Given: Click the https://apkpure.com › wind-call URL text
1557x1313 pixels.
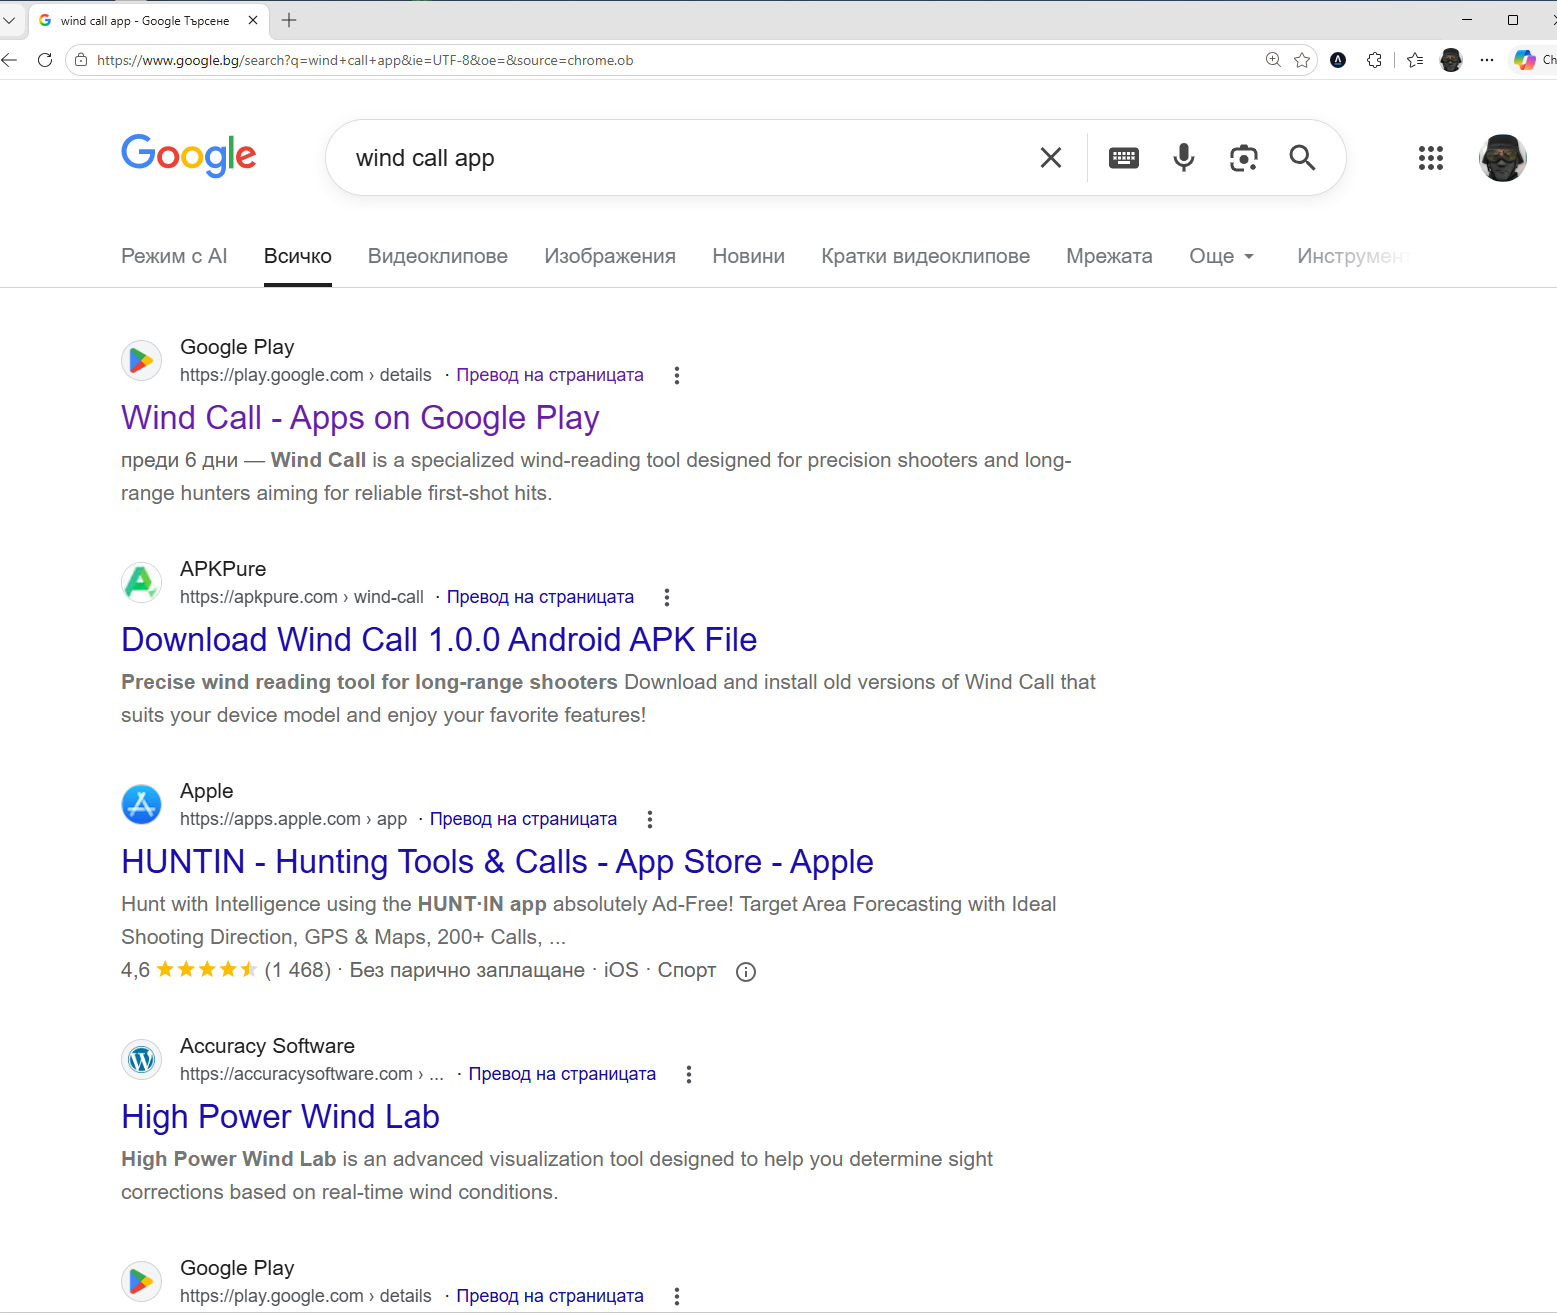Looking at the screenshot, I should [x=302, y=597].
